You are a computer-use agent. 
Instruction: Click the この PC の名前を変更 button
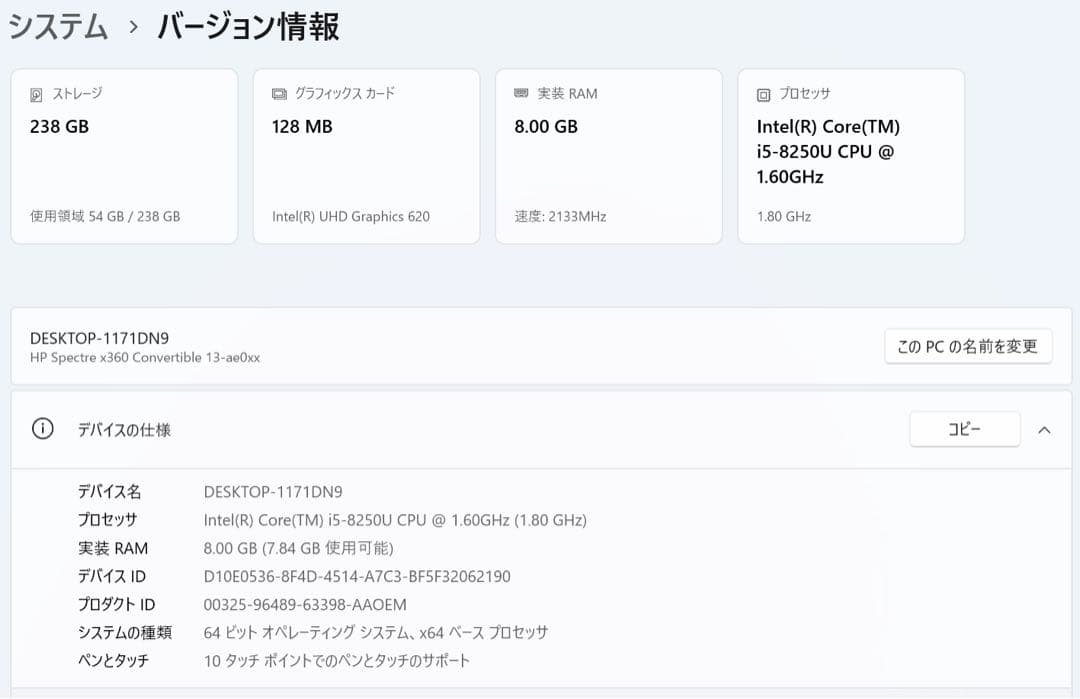click(967, 346)
